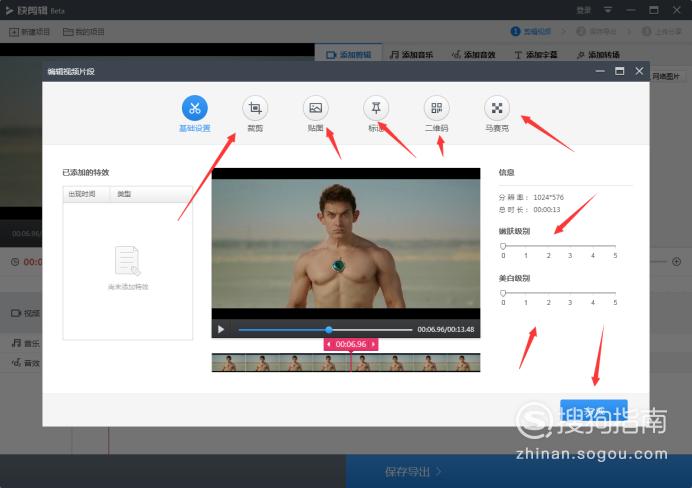
Task: Click the step 1 编辑视频 indicator
Action: tap(530, 31)
